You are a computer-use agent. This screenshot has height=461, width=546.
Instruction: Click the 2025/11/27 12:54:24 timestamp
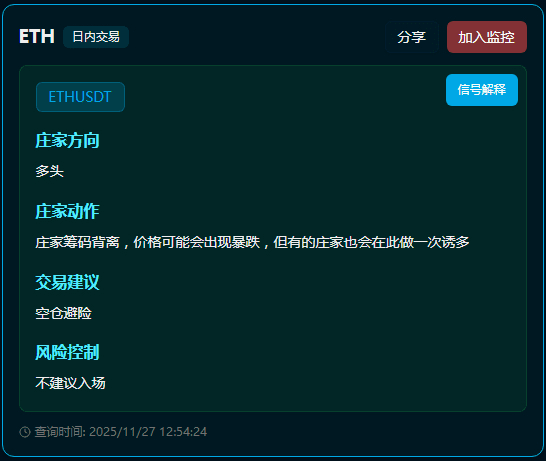coord(148,432)
